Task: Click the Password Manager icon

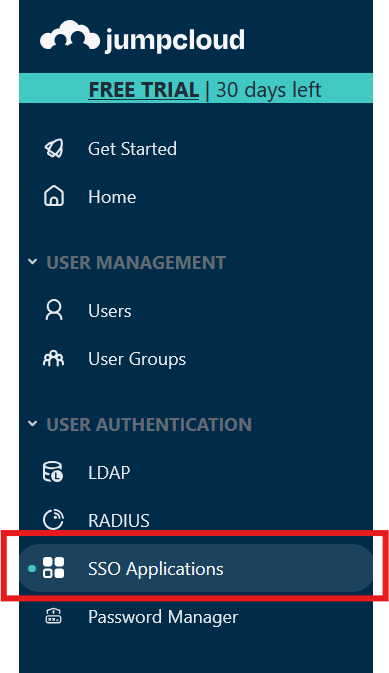Action: (54, 616)
